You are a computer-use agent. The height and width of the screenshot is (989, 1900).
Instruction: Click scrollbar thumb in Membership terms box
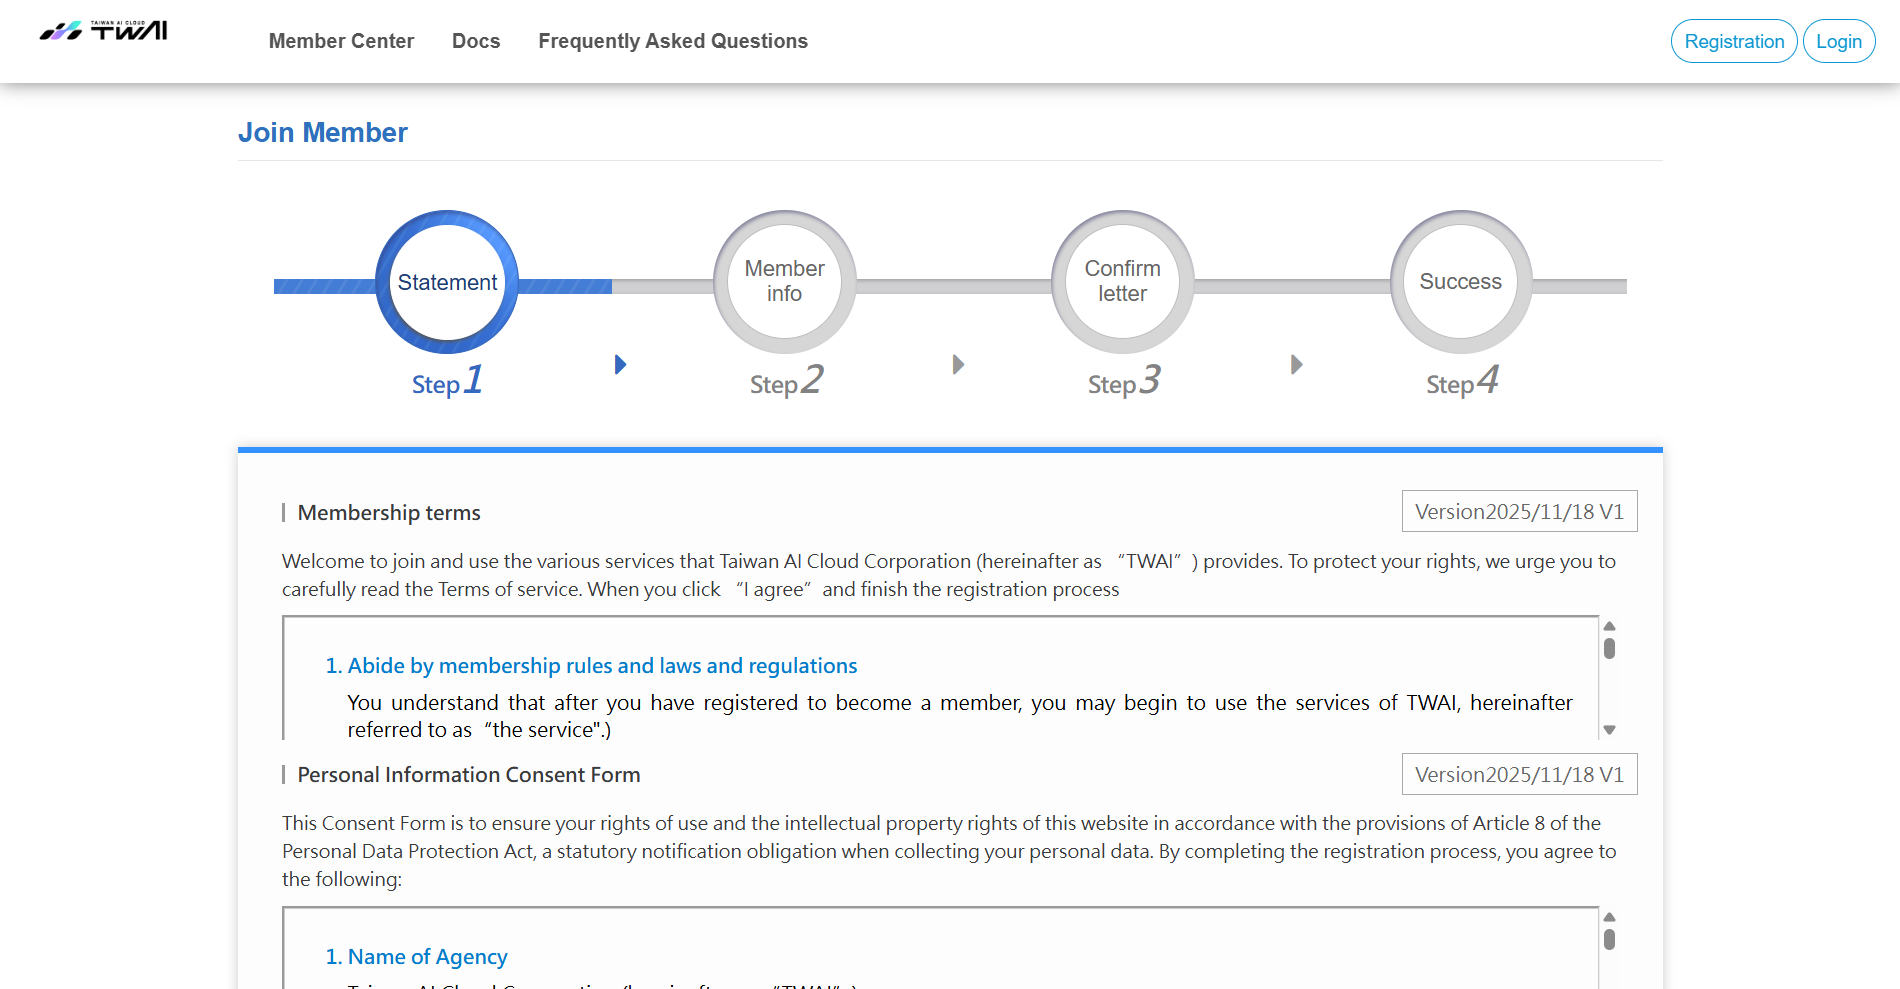1609,648
